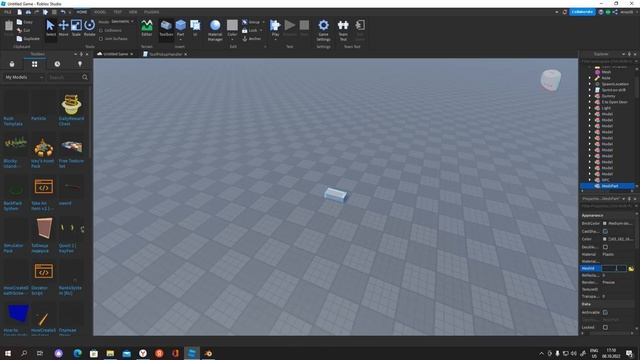Toggle the Archivable checkbox
640x360 pixels.
tap(605, 312)
